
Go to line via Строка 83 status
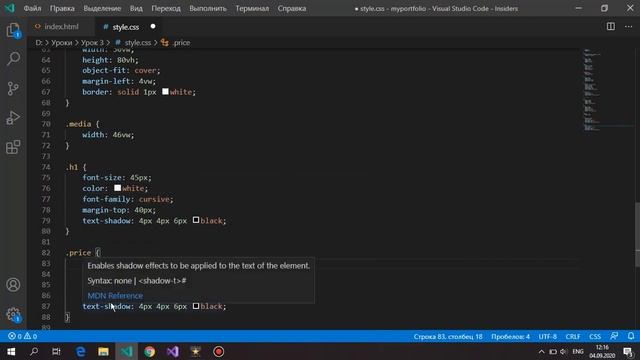(448, 336)
